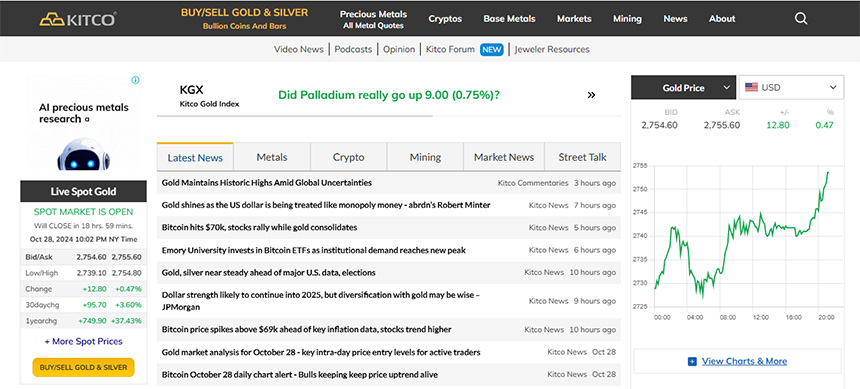Open About menu

point(722,19)
